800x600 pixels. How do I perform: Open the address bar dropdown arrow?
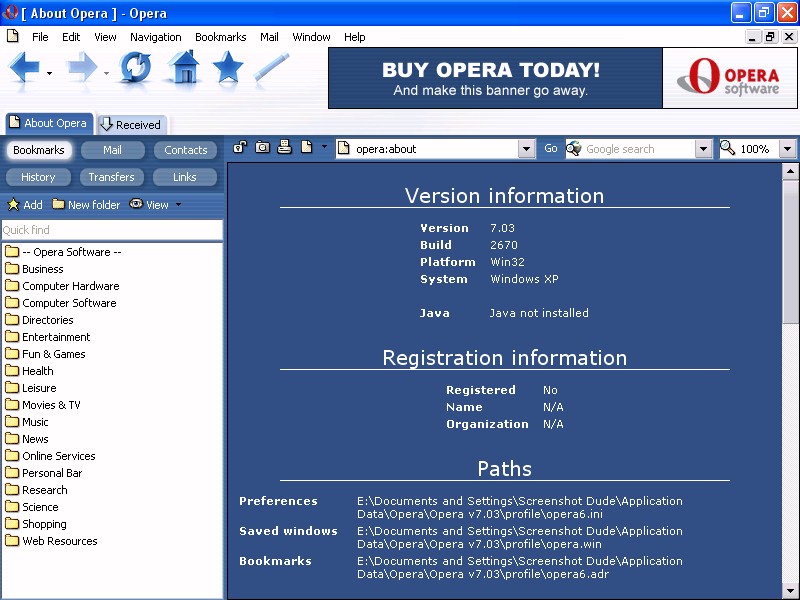click(526, 149)
